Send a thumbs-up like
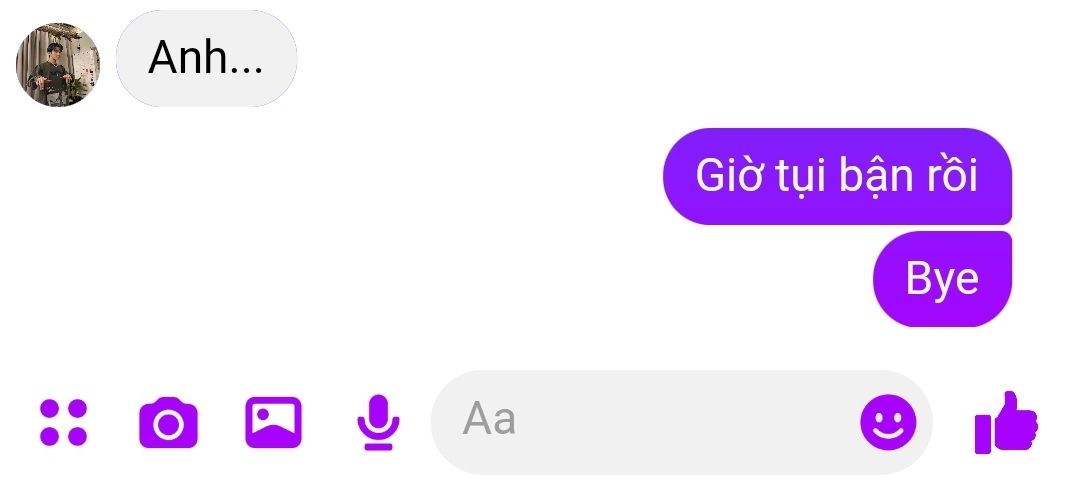1079x486 pixels. click(1006, 422)
